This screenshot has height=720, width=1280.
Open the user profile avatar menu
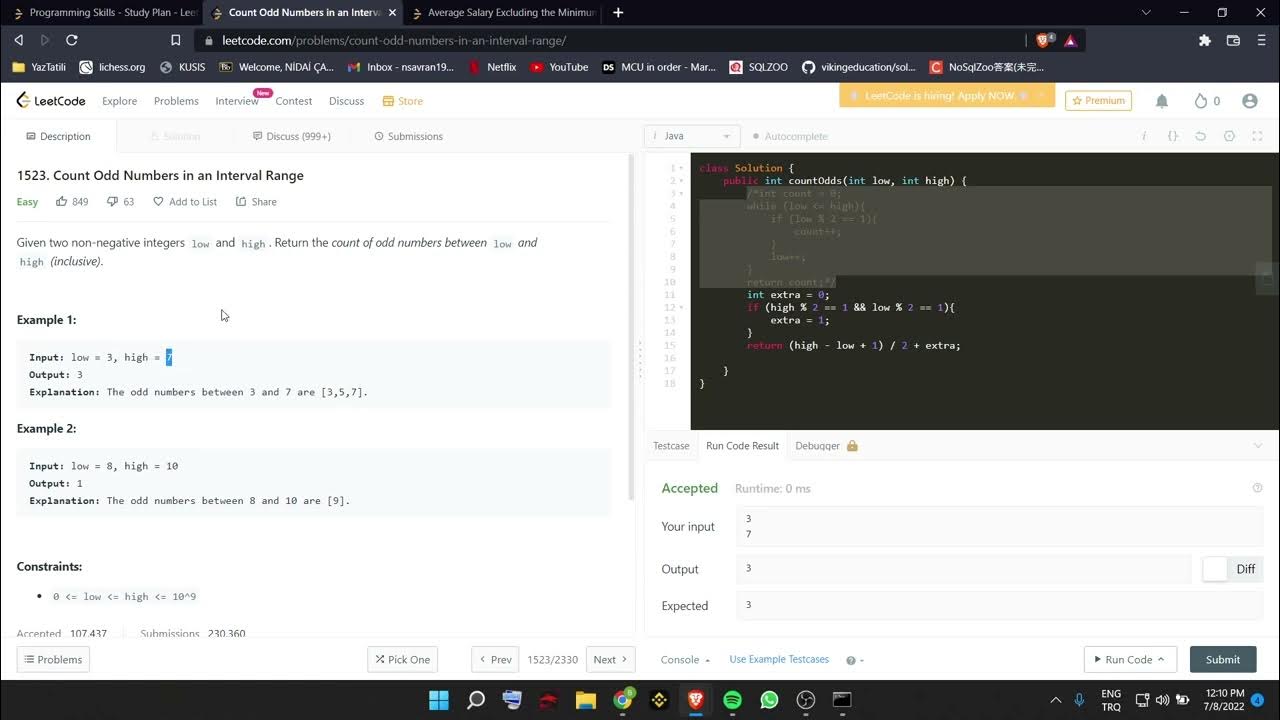pos(1249,101)
